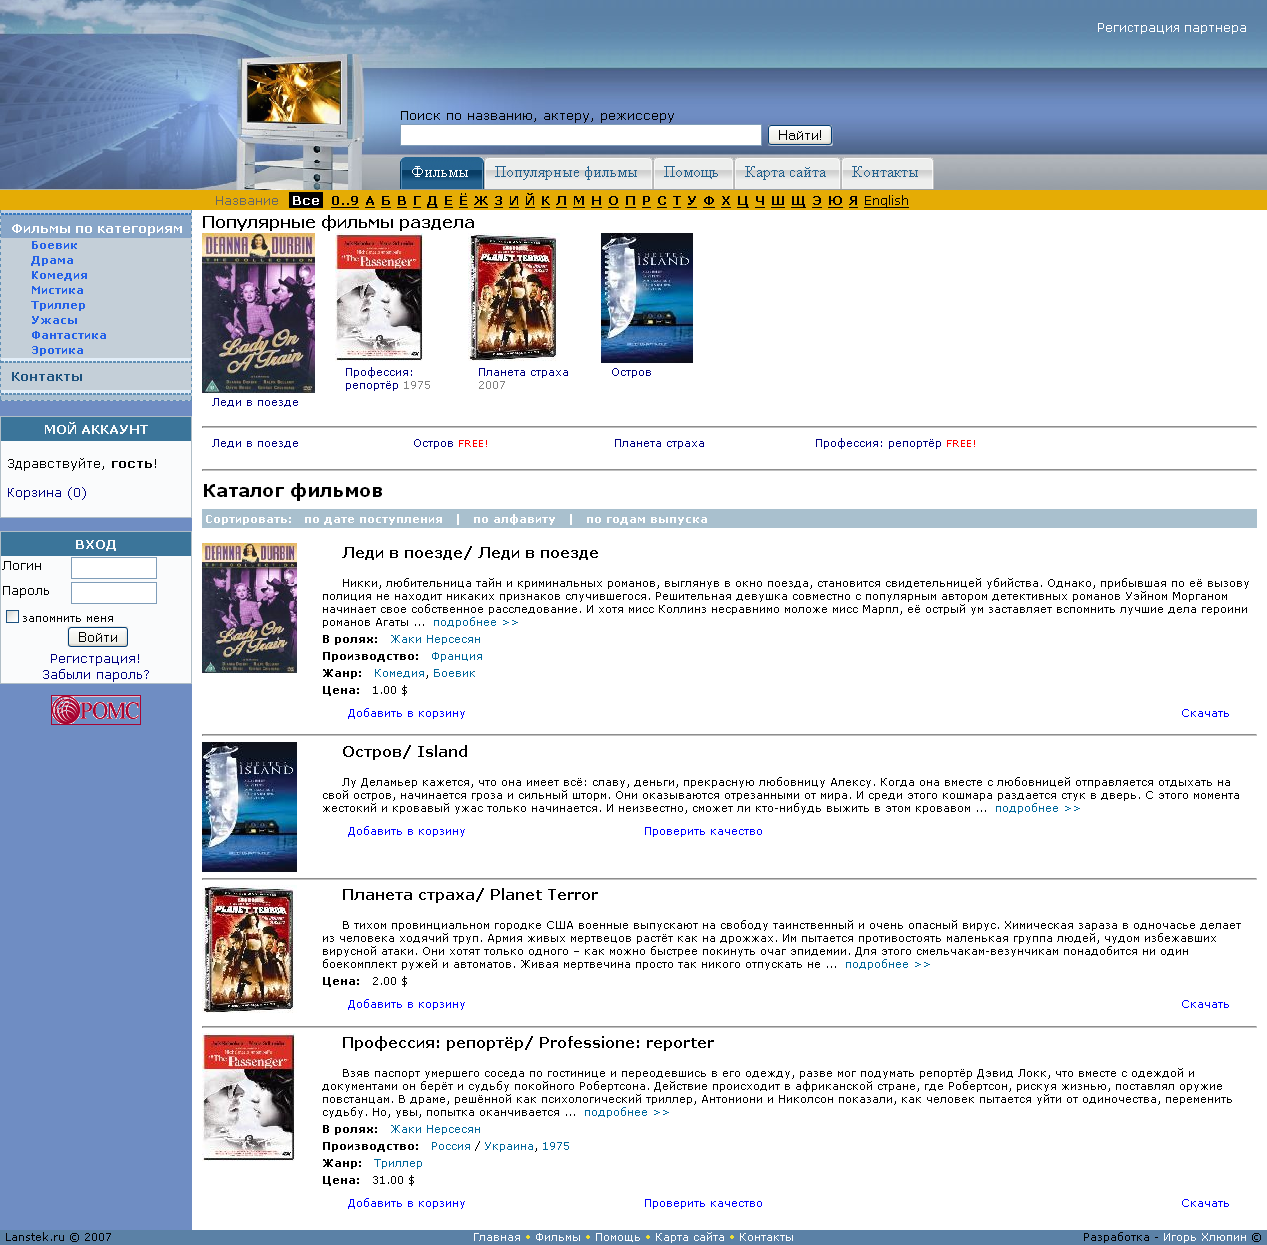This screenshot has height=1245, width=1267.
Task: Click the Найти! search button
Action: (x=799, y=135)
